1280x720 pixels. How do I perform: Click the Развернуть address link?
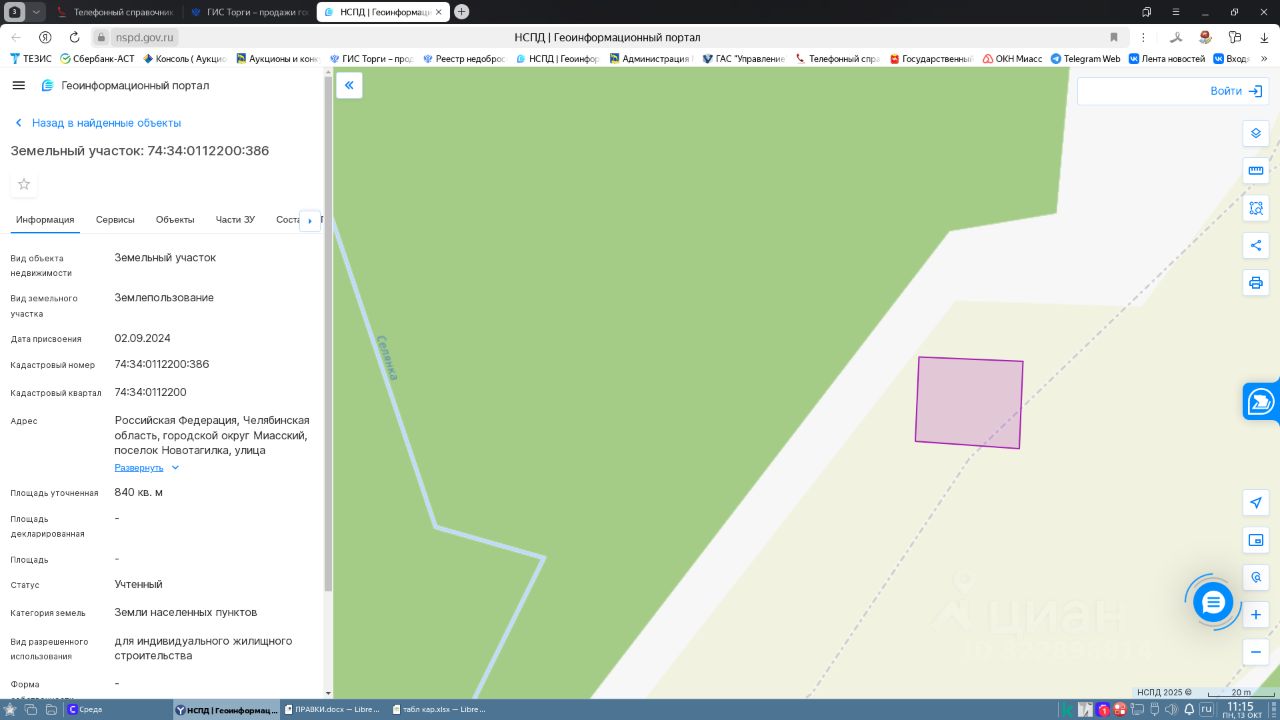coord(139,467)
